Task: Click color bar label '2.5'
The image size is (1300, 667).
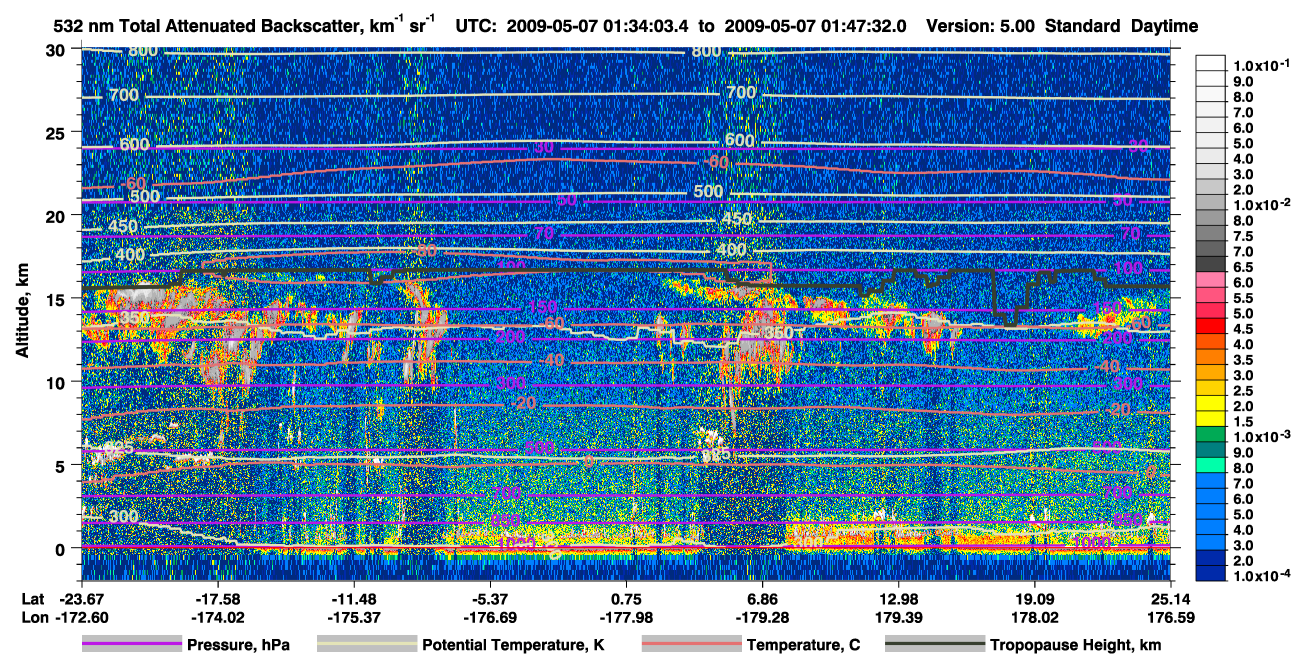Action: coord(1243,392)
